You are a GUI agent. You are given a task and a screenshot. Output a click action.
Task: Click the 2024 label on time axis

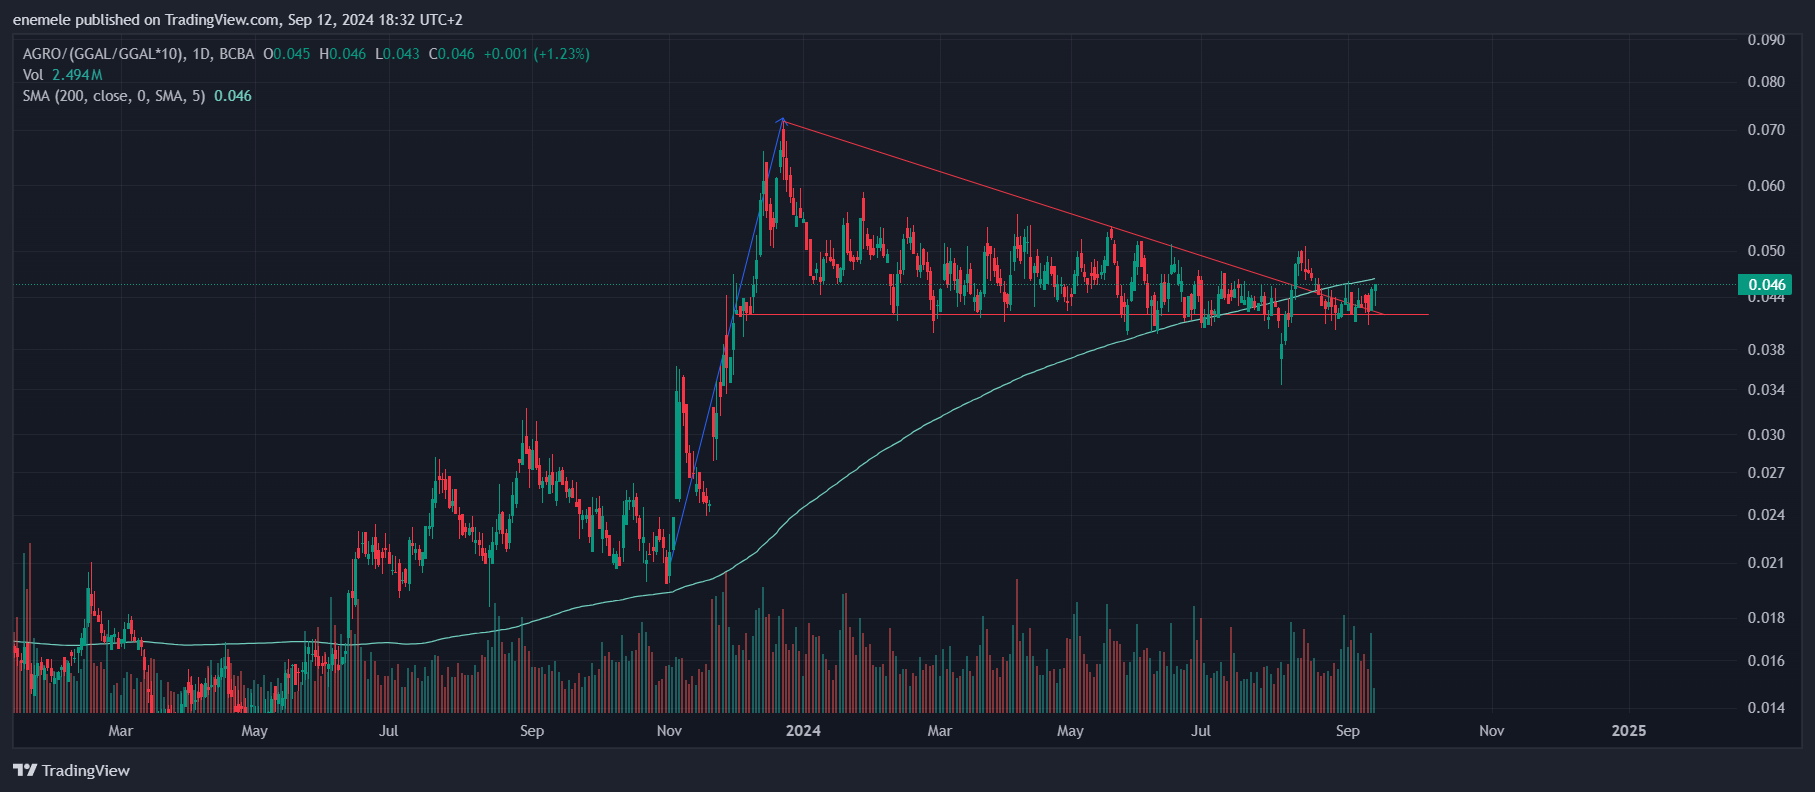coord(803,731)
